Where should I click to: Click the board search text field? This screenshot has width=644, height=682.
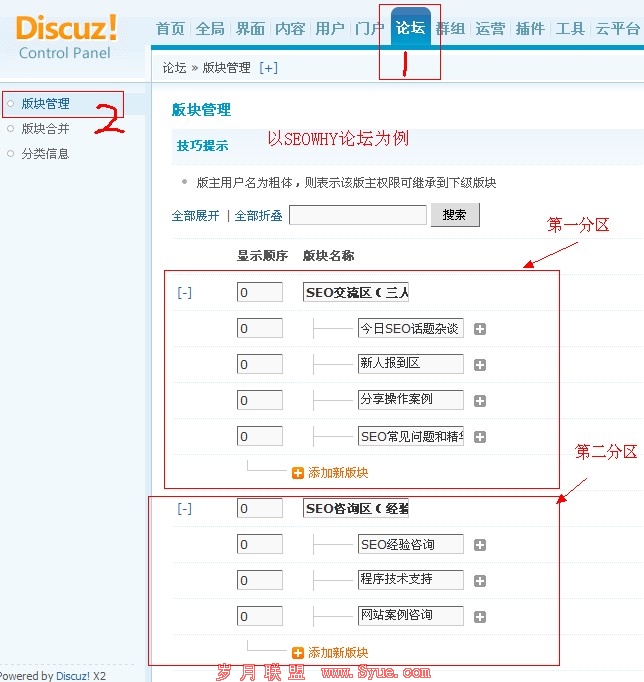358,215
